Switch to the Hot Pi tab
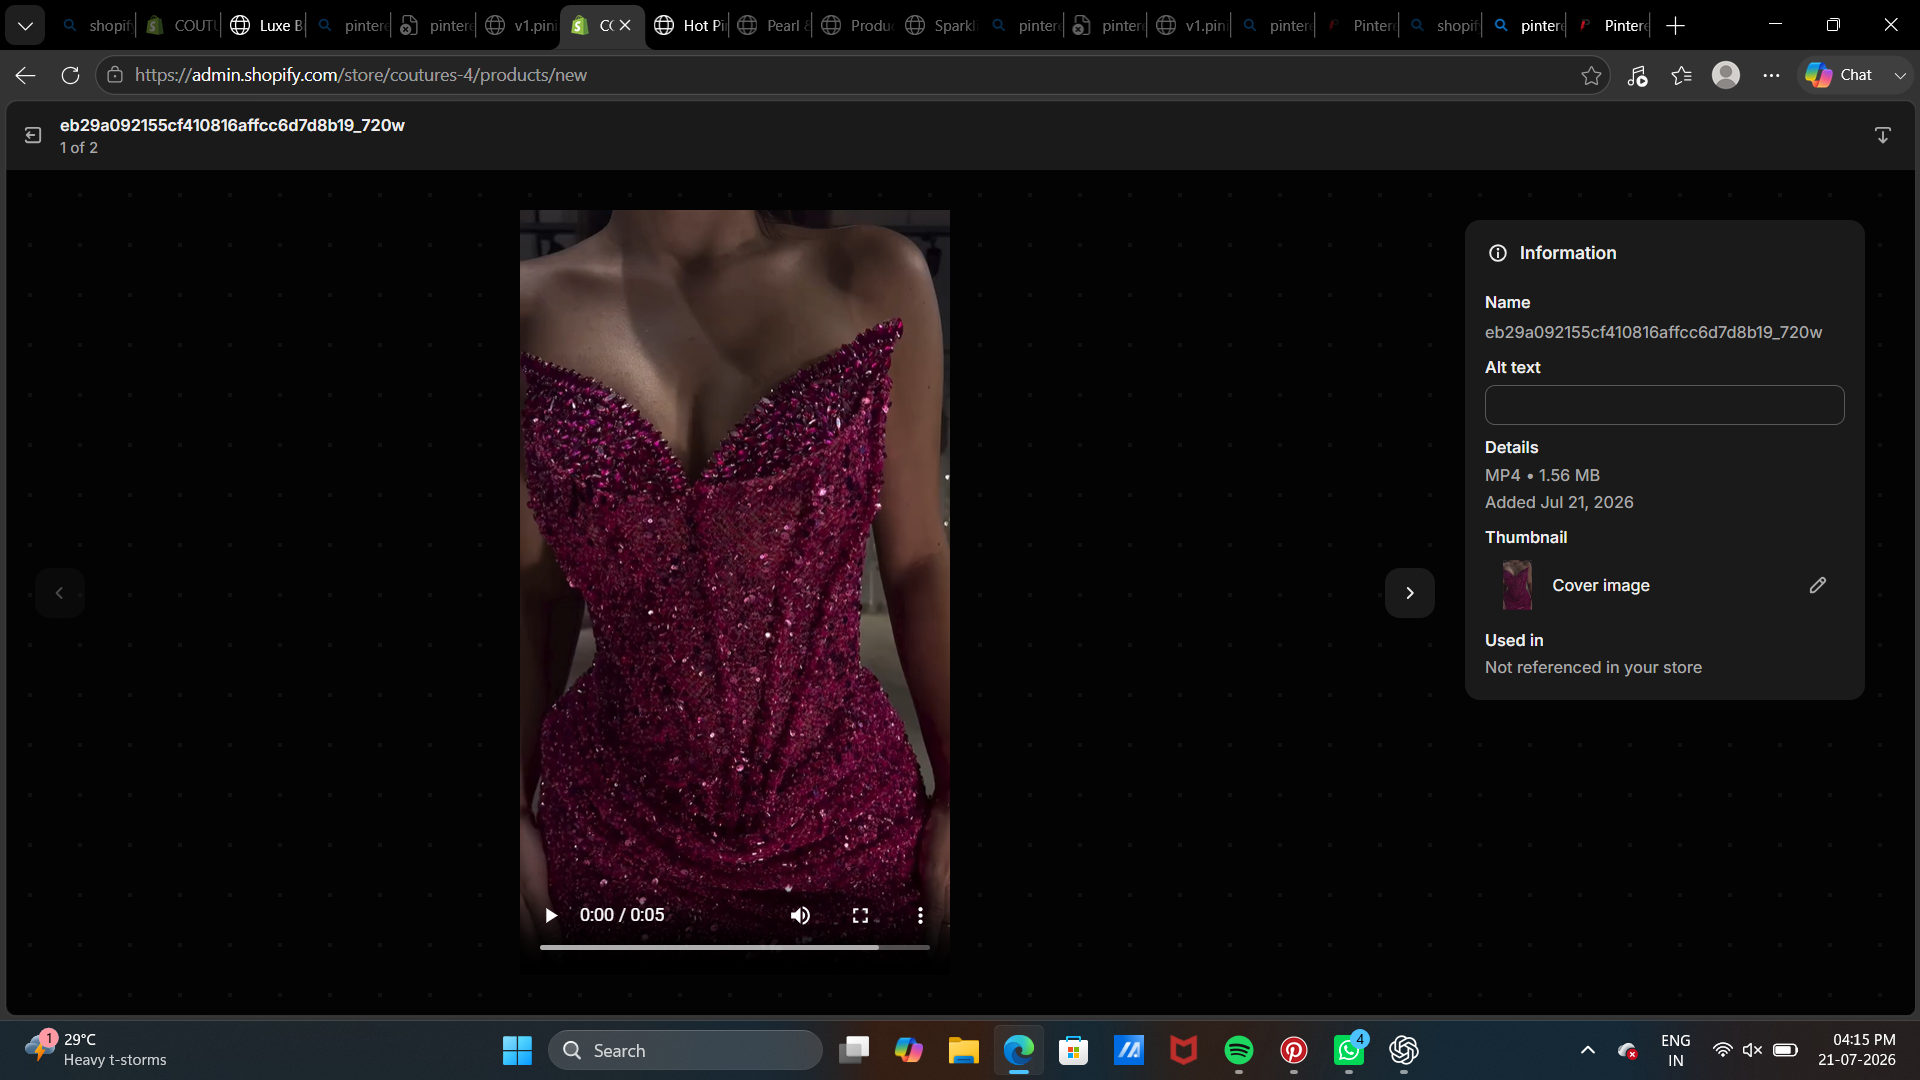Image resolution: width=1920 pixels, height=1080 pixels. (689, 25)
